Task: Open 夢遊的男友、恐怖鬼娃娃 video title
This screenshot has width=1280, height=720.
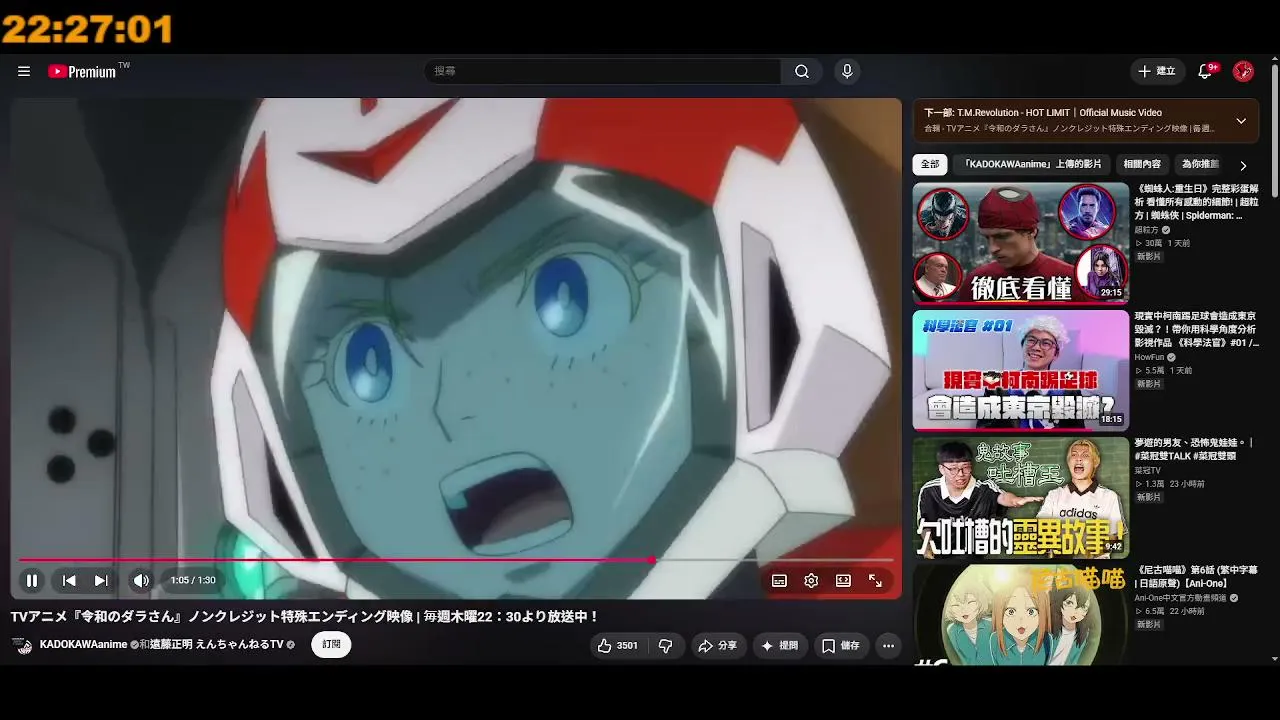Action: tap(1194, 449)
